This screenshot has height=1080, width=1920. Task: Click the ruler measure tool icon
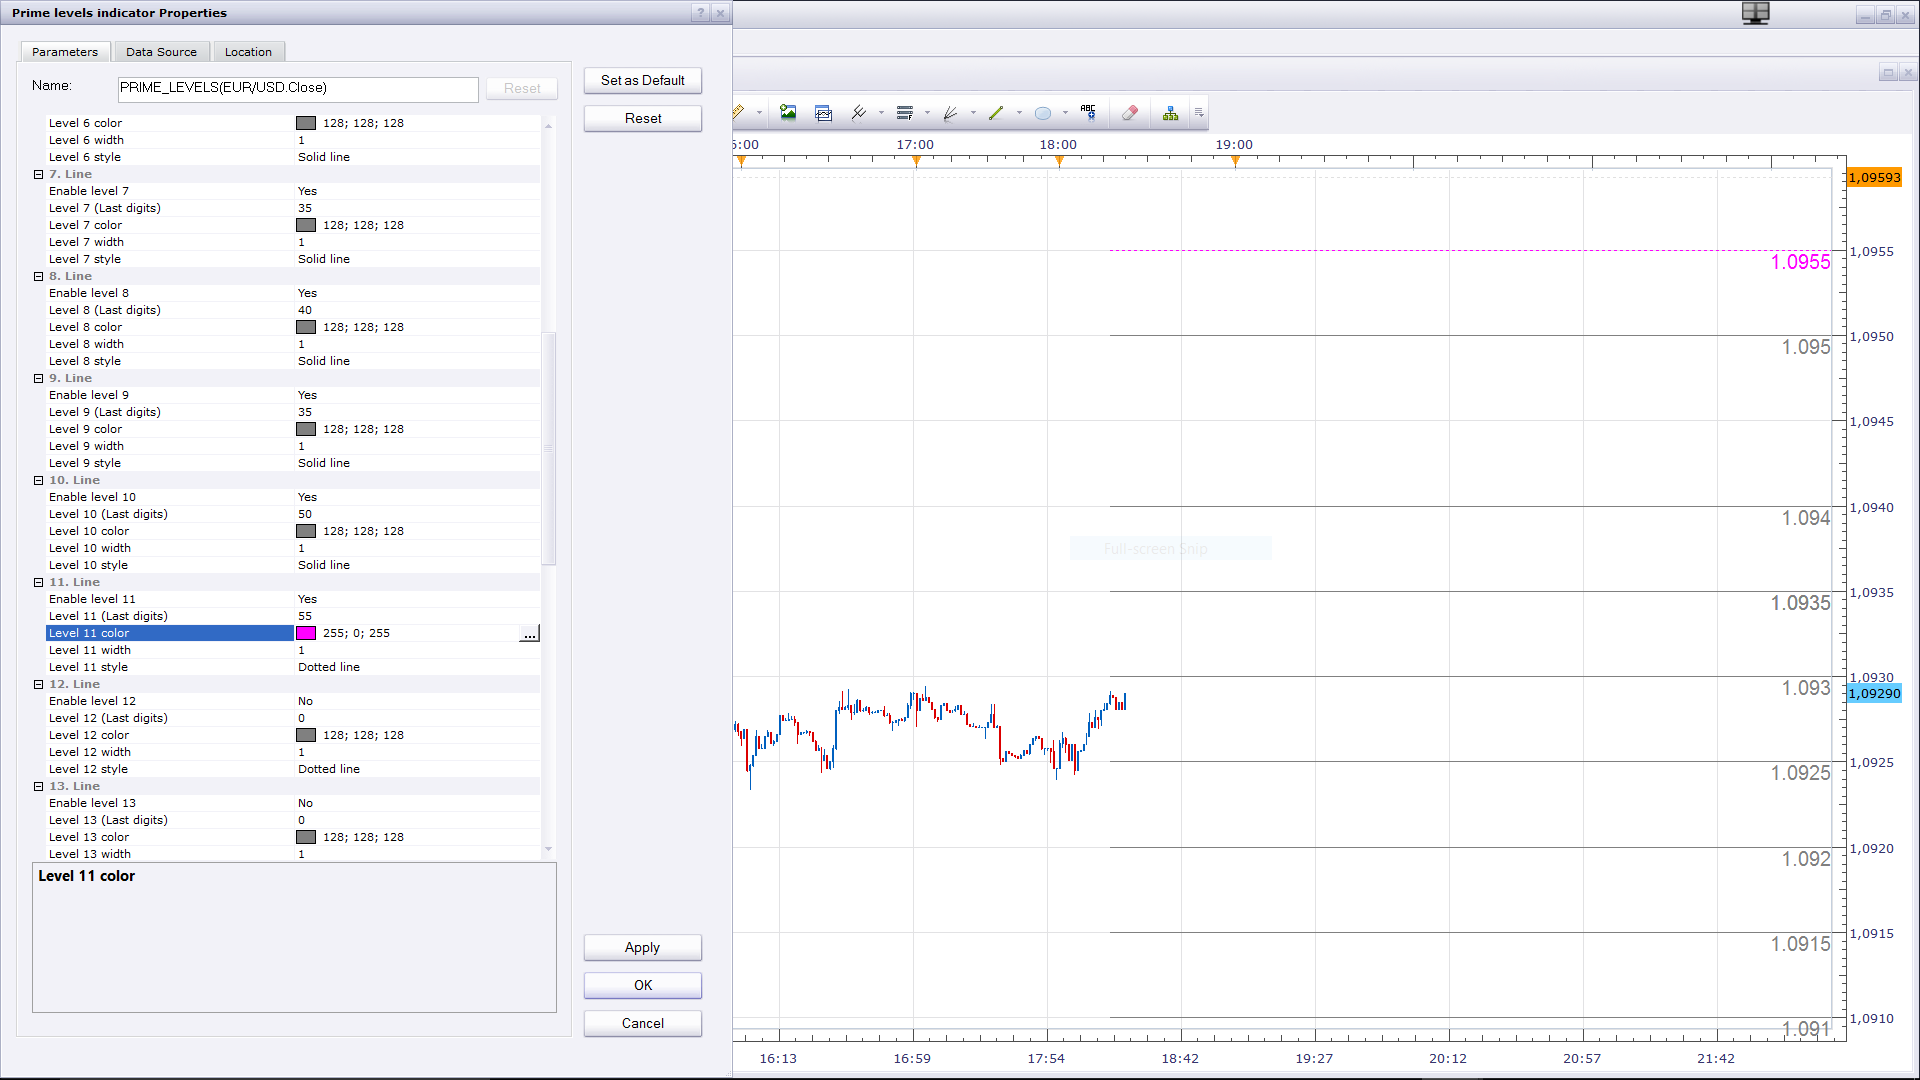739,113
